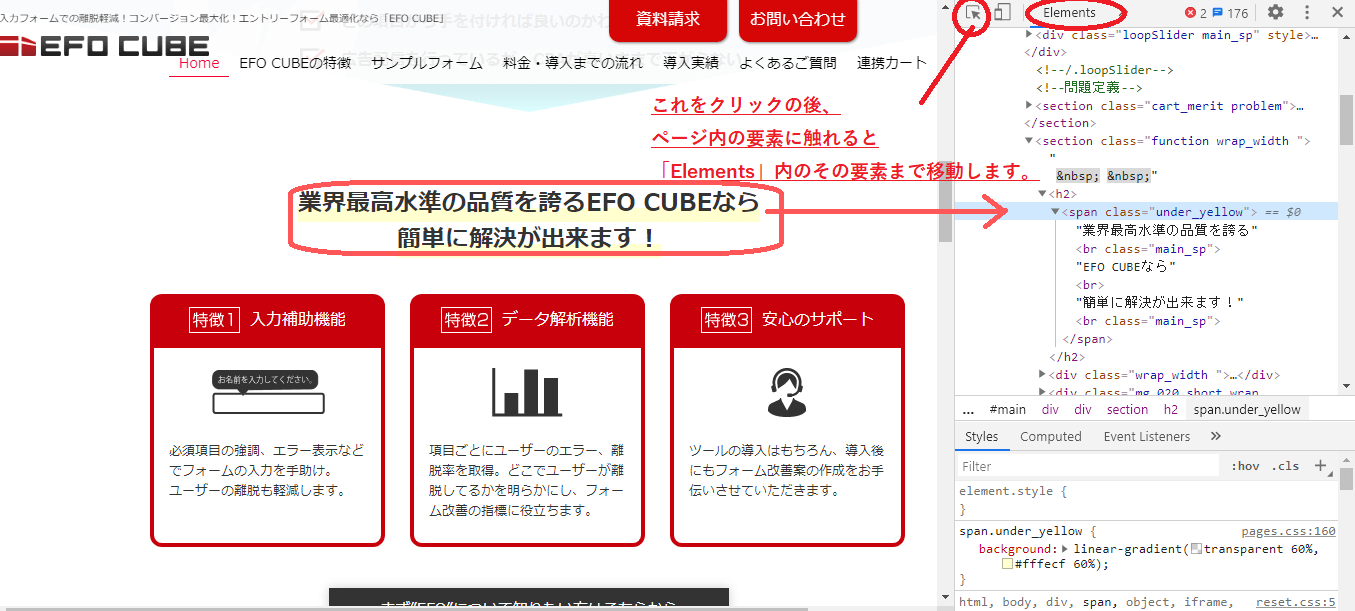Click the element.style rule block

click(1147, 501)
